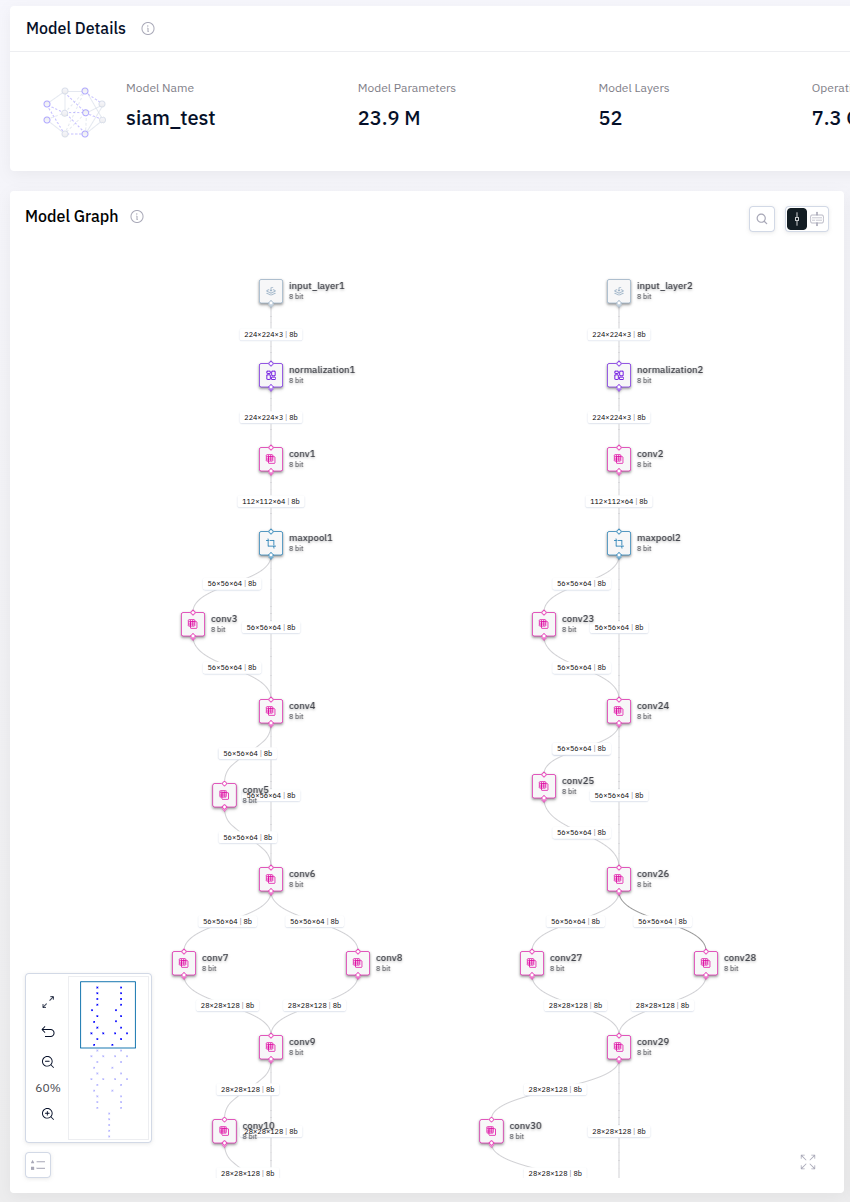Select the input_layer1 node icon
The image size is (850, 1202).
coord(271,291)
